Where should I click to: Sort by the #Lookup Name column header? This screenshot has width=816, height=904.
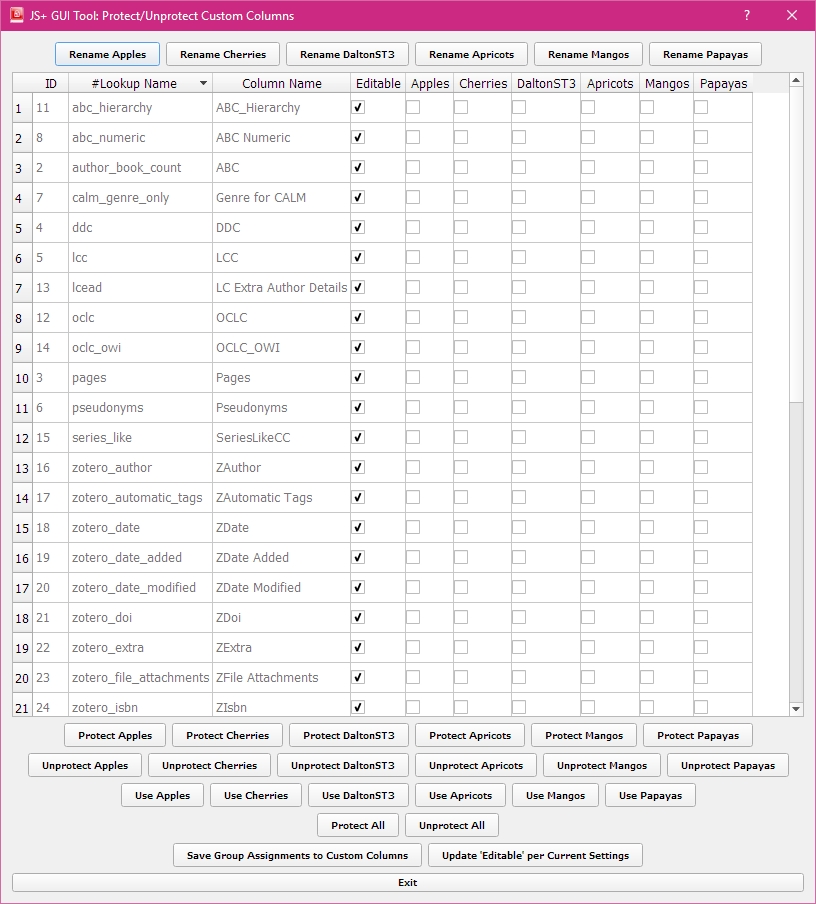click(x=140, y=83)
